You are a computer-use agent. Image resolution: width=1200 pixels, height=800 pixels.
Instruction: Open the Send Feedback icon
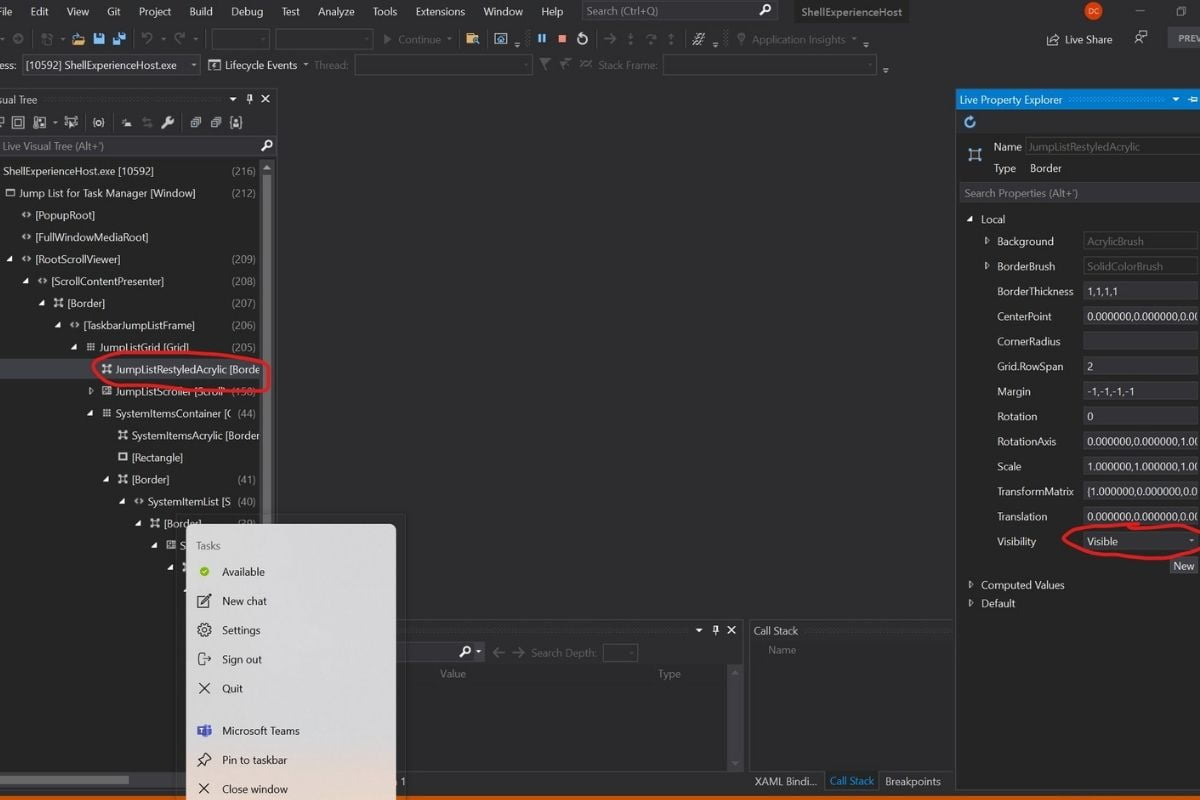coord(1141,38)
